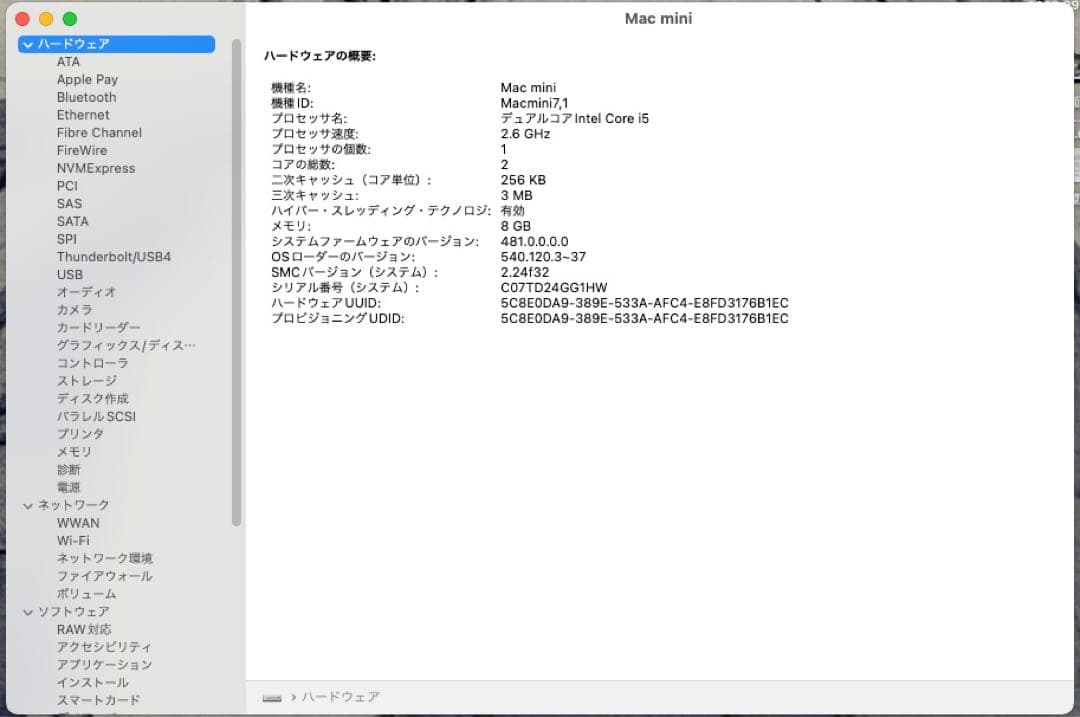Collapse the ソフトウェア section
This screenshot has height=717, width=1080.
point(26,611)
